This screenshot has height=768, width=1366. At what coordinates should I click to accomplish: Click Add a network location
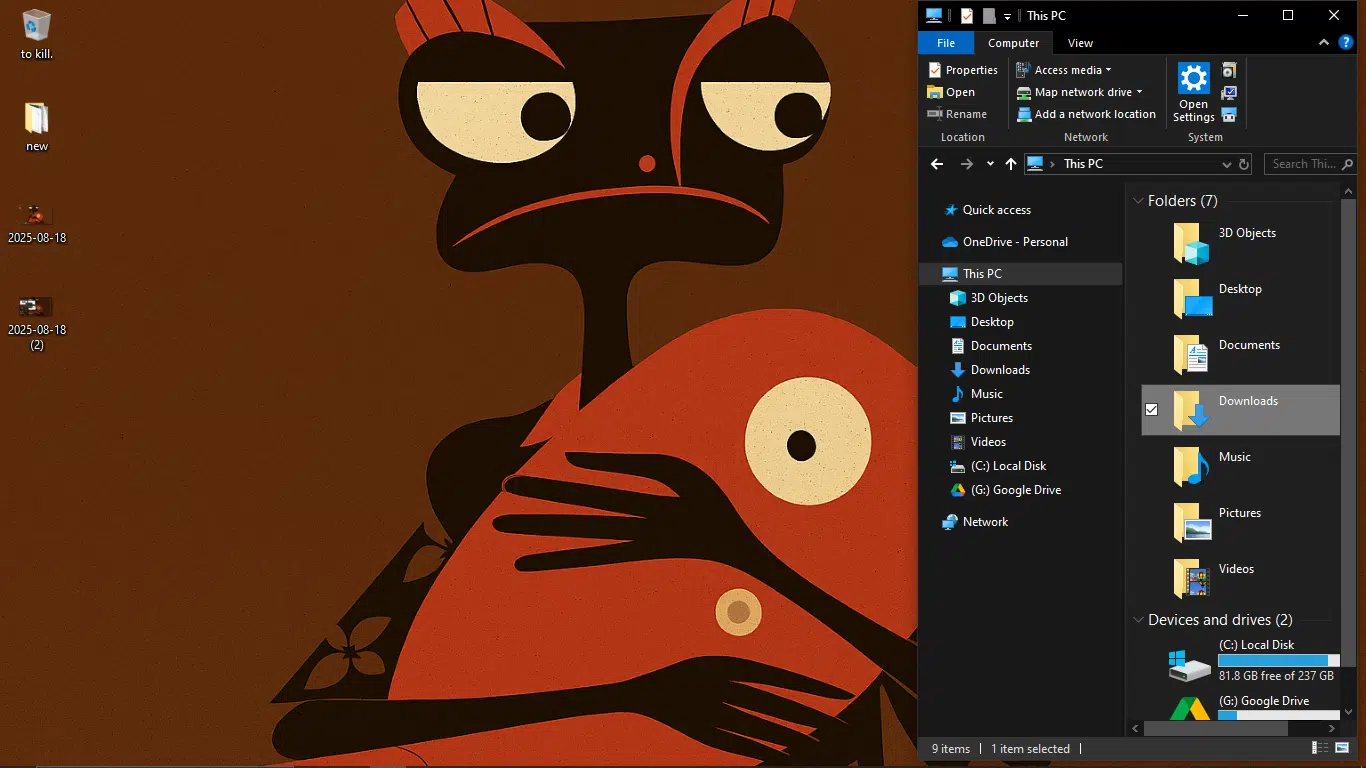1086,114
